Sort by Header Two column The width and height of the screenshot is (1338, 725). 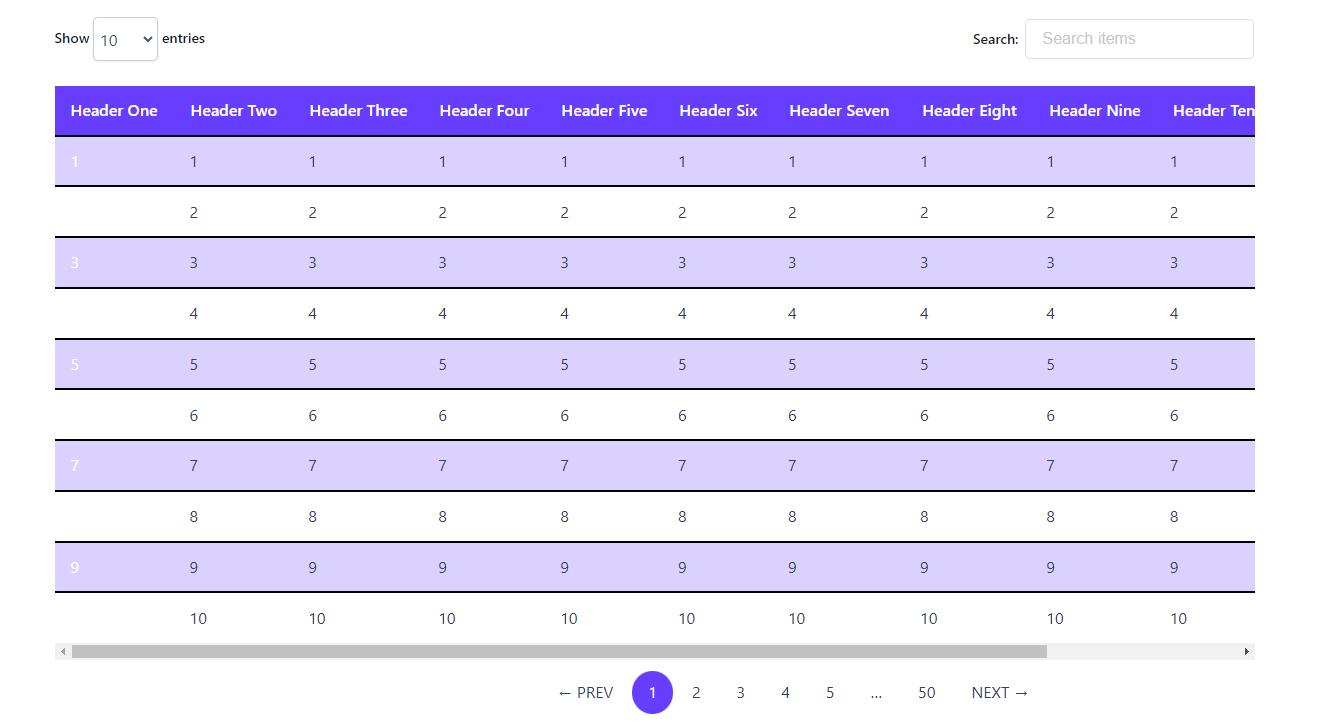(233, 111)
